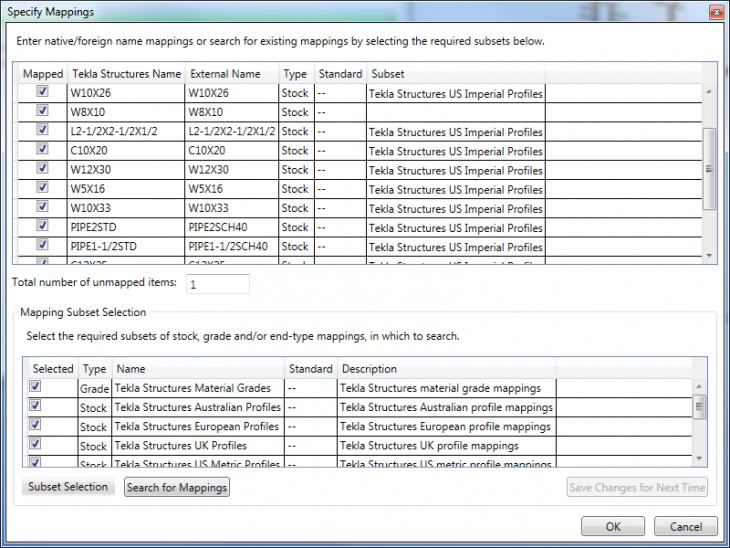Screen dimensions: 730x548
Task: Toggle Mapped checkbox for W8X10 row
Action: click(x=42, y=110)
